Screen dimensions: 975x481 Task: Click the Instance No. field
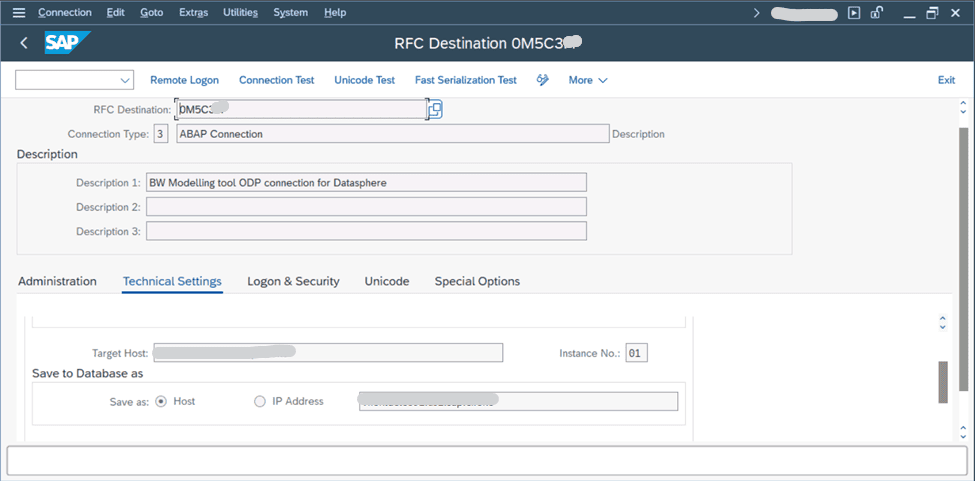point(636,353)
